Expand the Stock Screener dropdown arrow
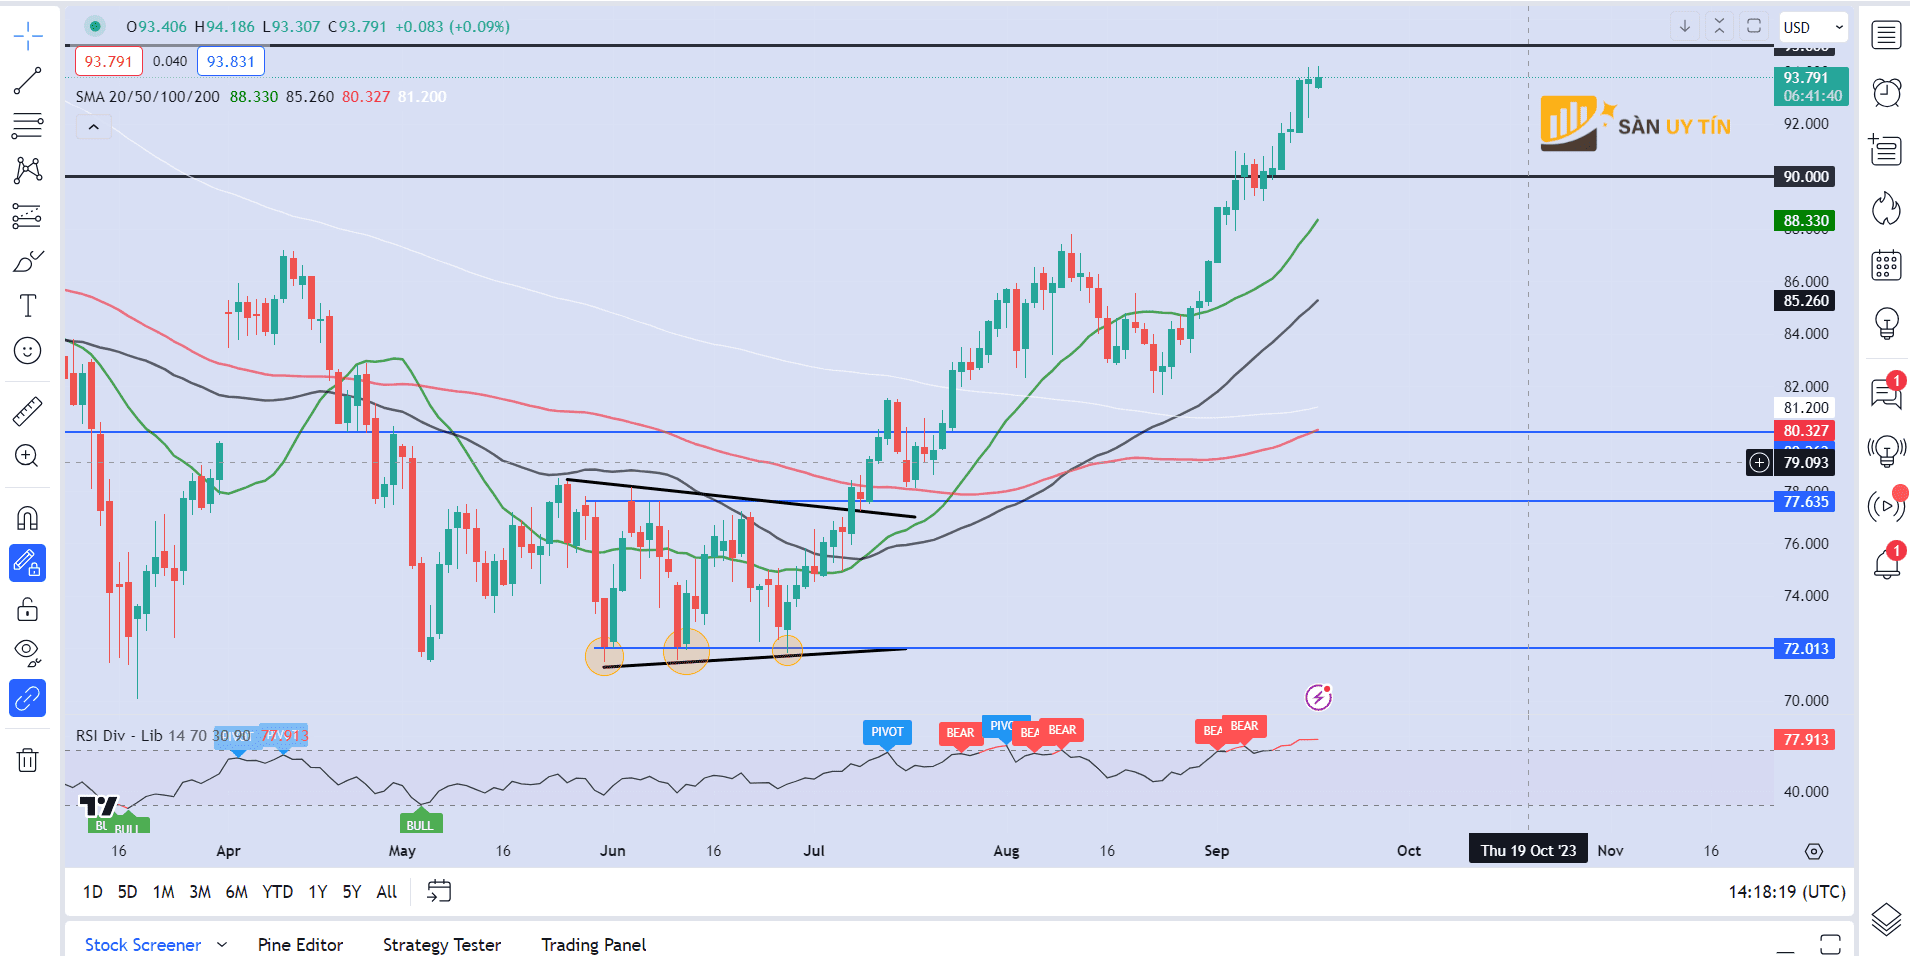This screenshot has height=956, width=1910. click(x=222, y=944)
